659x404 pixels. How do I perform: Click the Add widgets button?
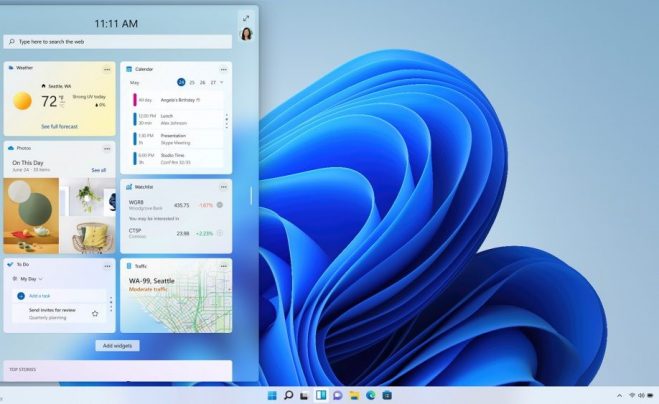118,345
